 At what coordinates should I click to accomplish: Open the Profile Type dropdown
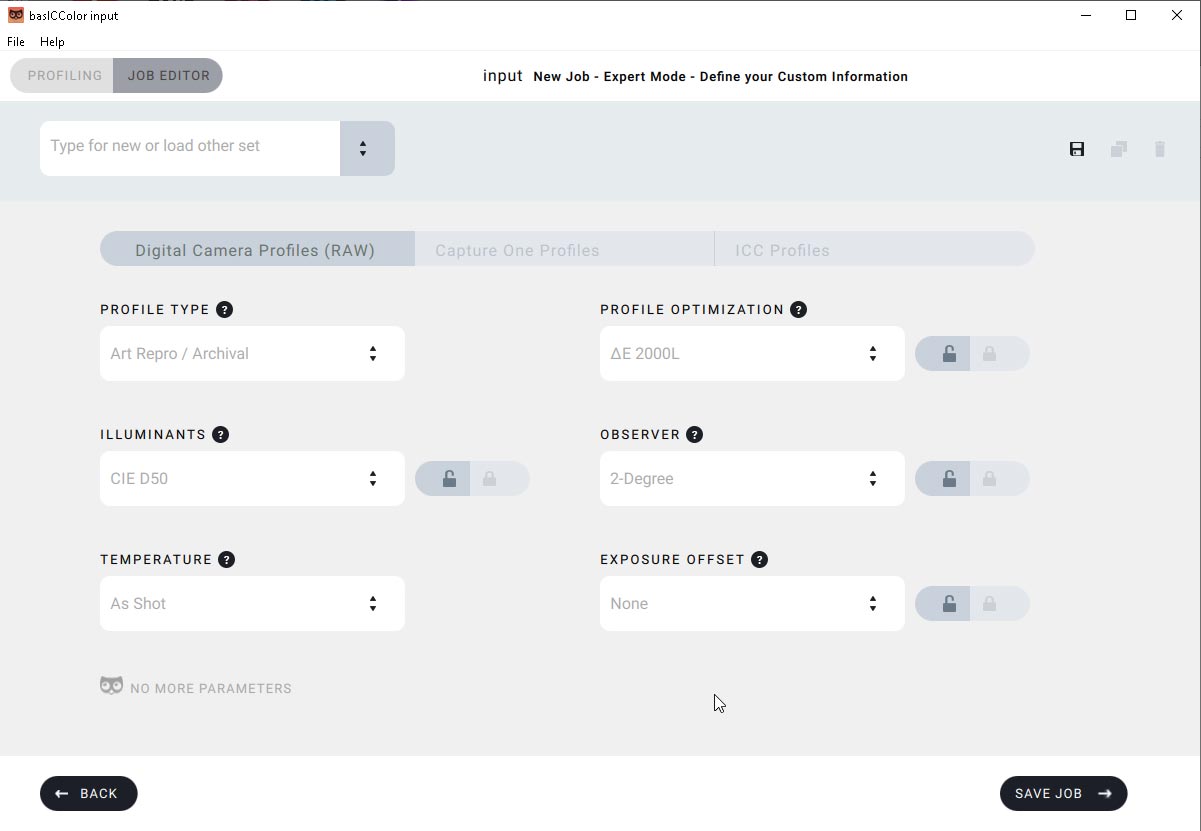tap(252, 353)
